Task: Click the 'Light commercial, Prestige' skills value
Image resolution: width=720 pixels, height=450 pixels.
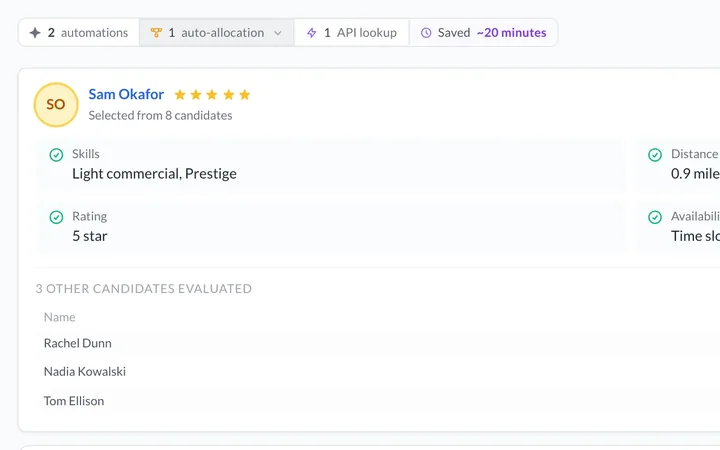Action: pyautogui.click(x=154, y=174)
